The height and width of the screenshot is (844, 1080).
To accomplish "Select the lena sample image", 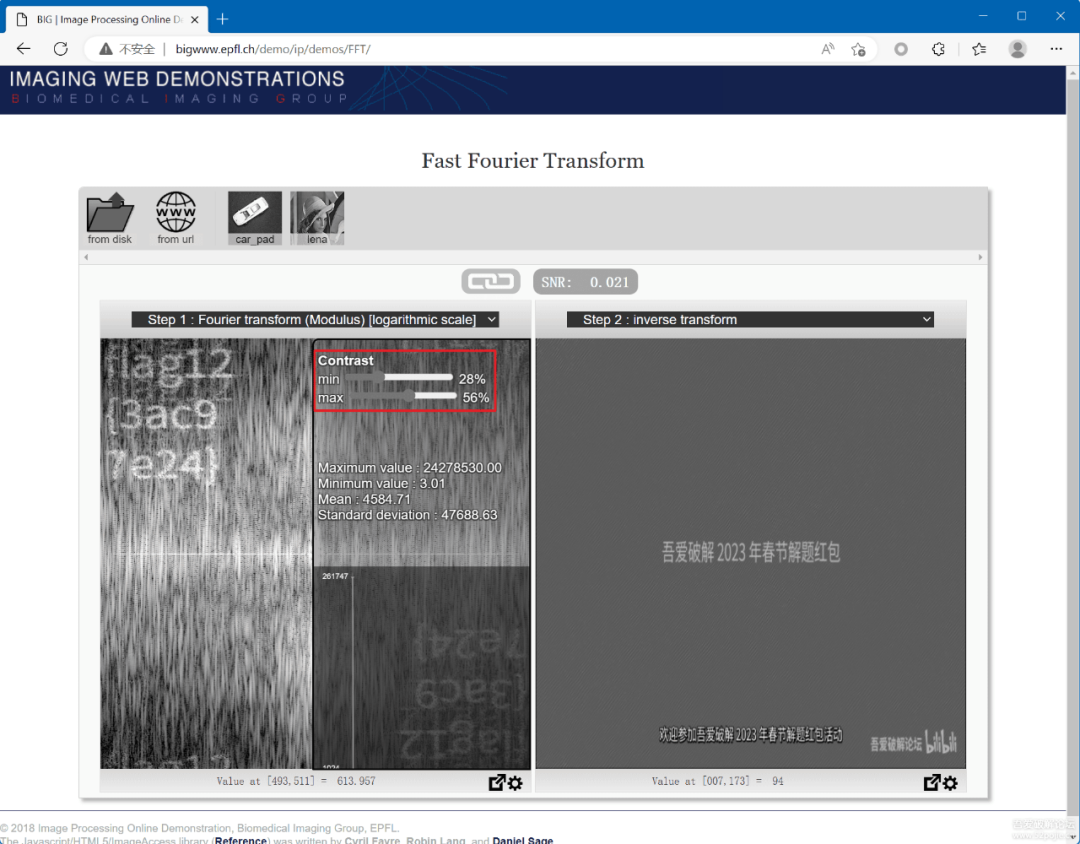I will click(x=317, y=216).
